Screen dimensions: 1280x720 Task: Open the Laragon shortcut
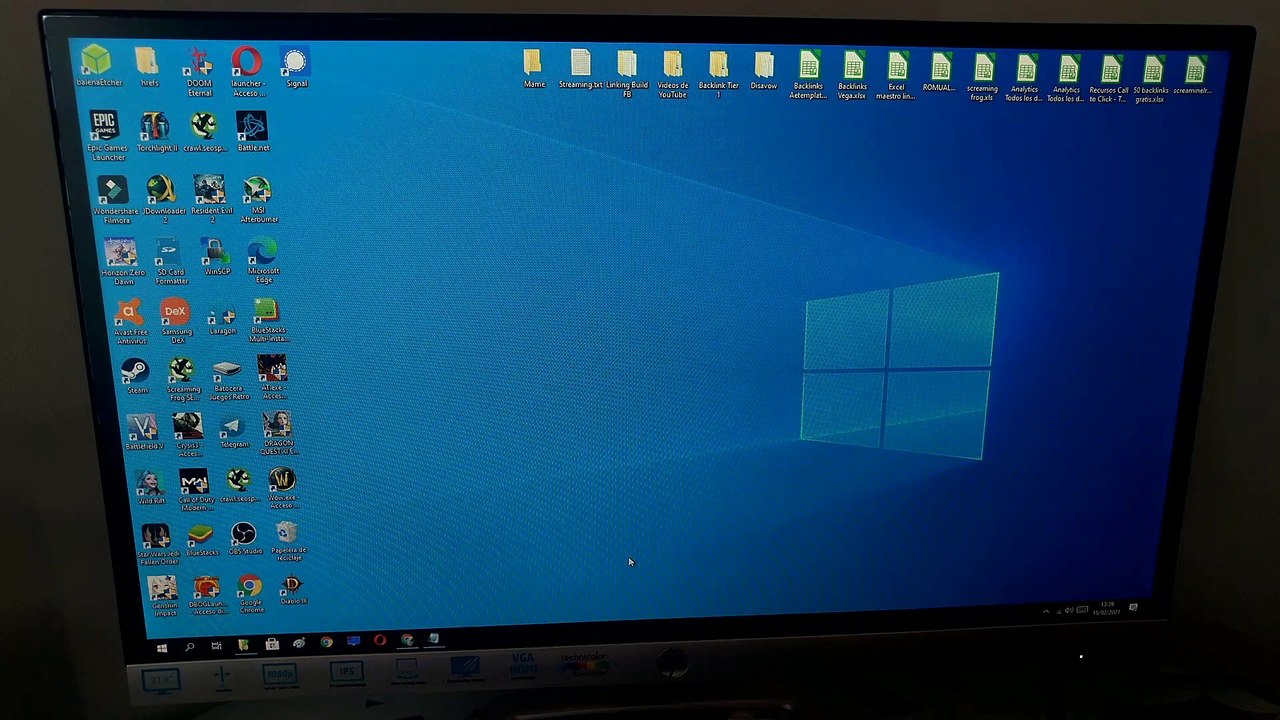(222, 318)
